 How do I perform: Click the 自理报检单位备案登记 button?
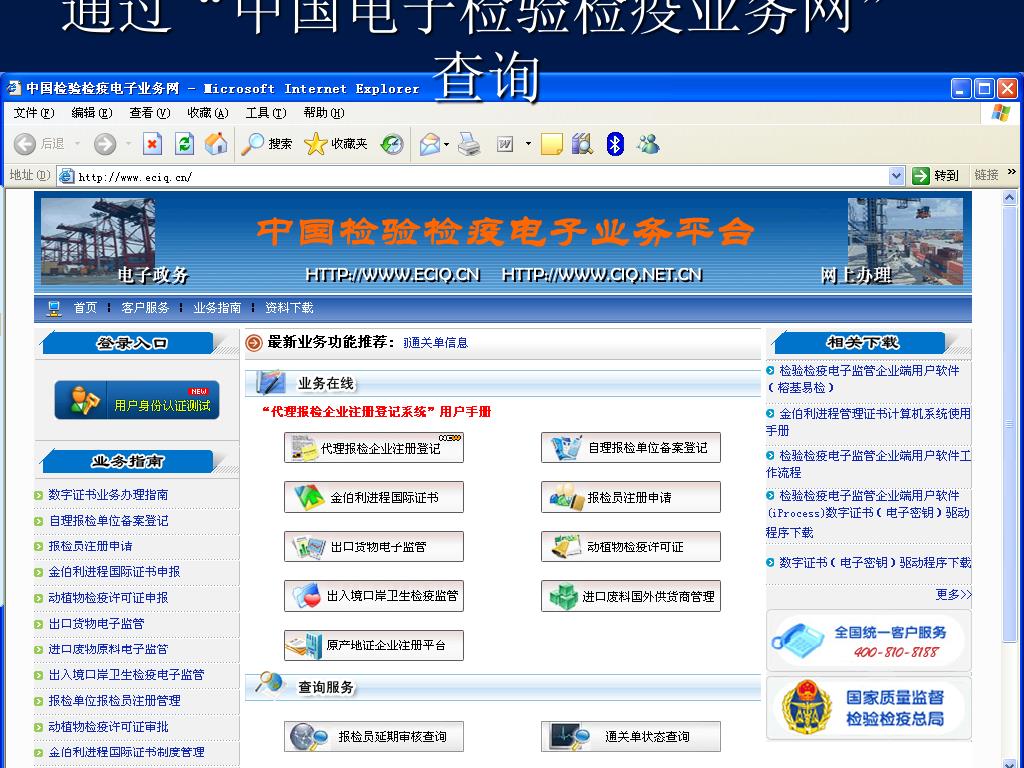click(x=631, y=448)
